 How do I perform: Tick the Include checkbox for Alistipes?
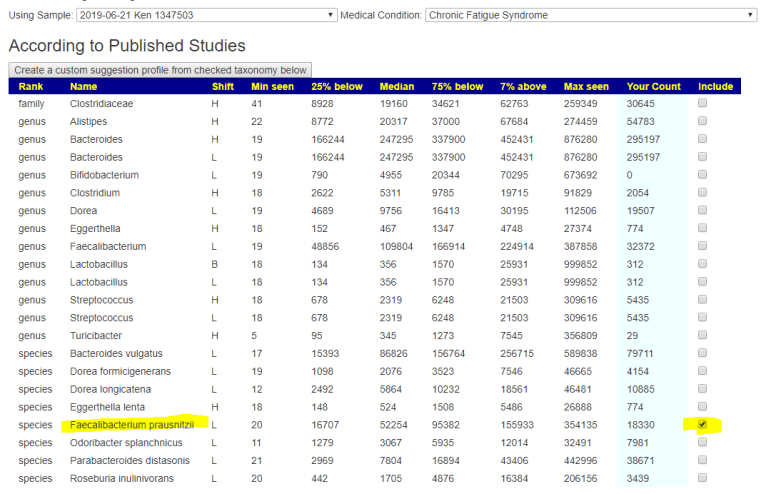(x=702, y=121)
